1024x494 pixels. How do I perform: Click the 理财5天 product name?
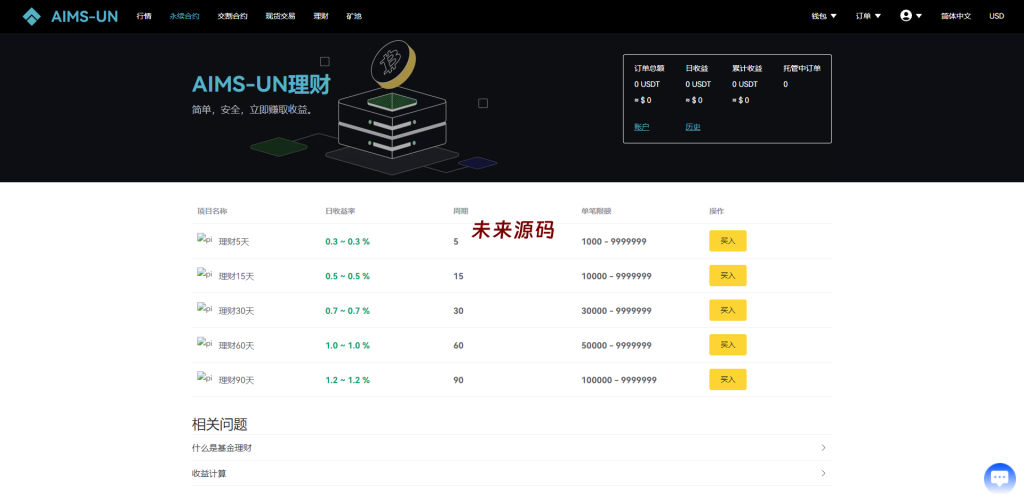click(234, 242)
